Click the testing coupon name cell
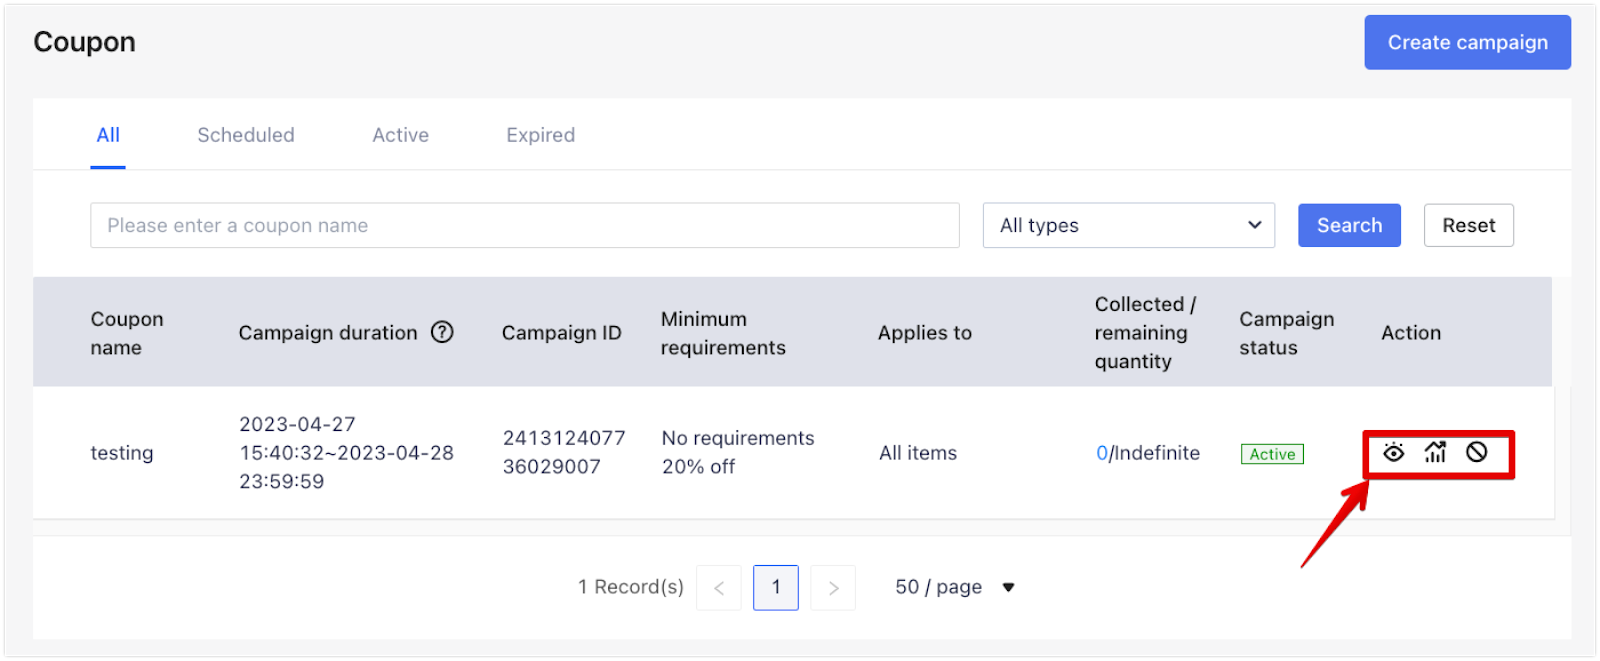1600x661 pixels. tap(122, 453)
